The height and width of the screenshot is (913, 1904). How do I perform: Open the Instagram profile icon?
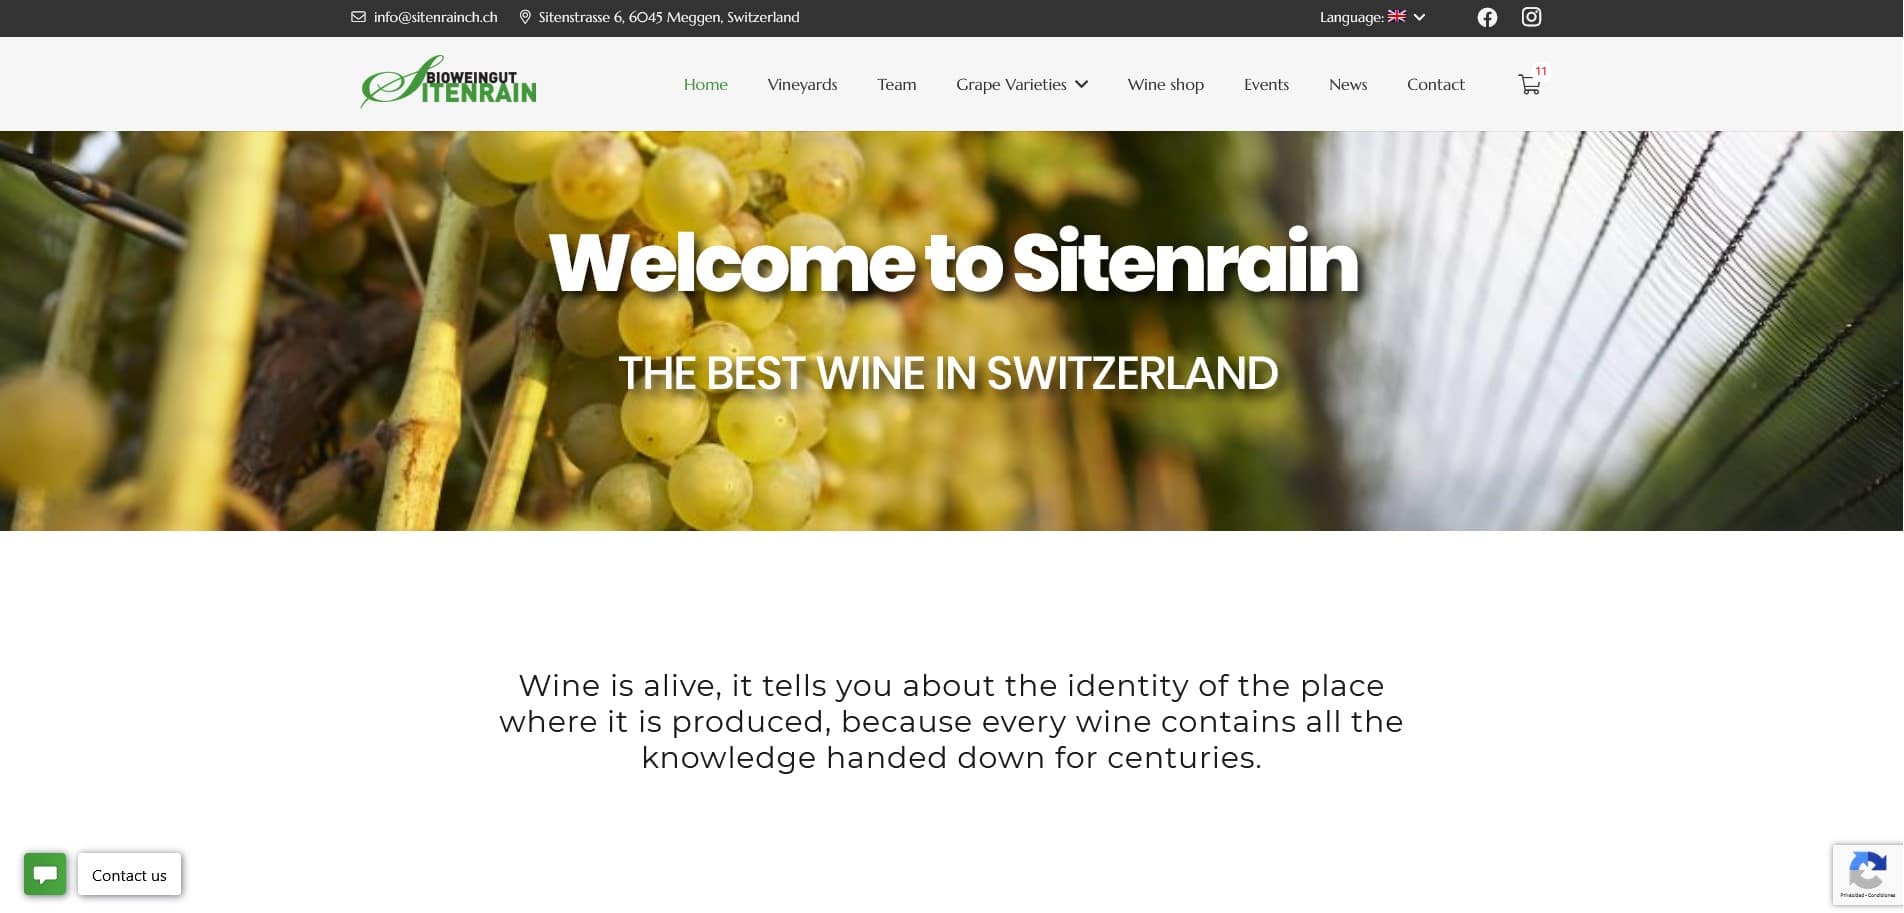1531,17
